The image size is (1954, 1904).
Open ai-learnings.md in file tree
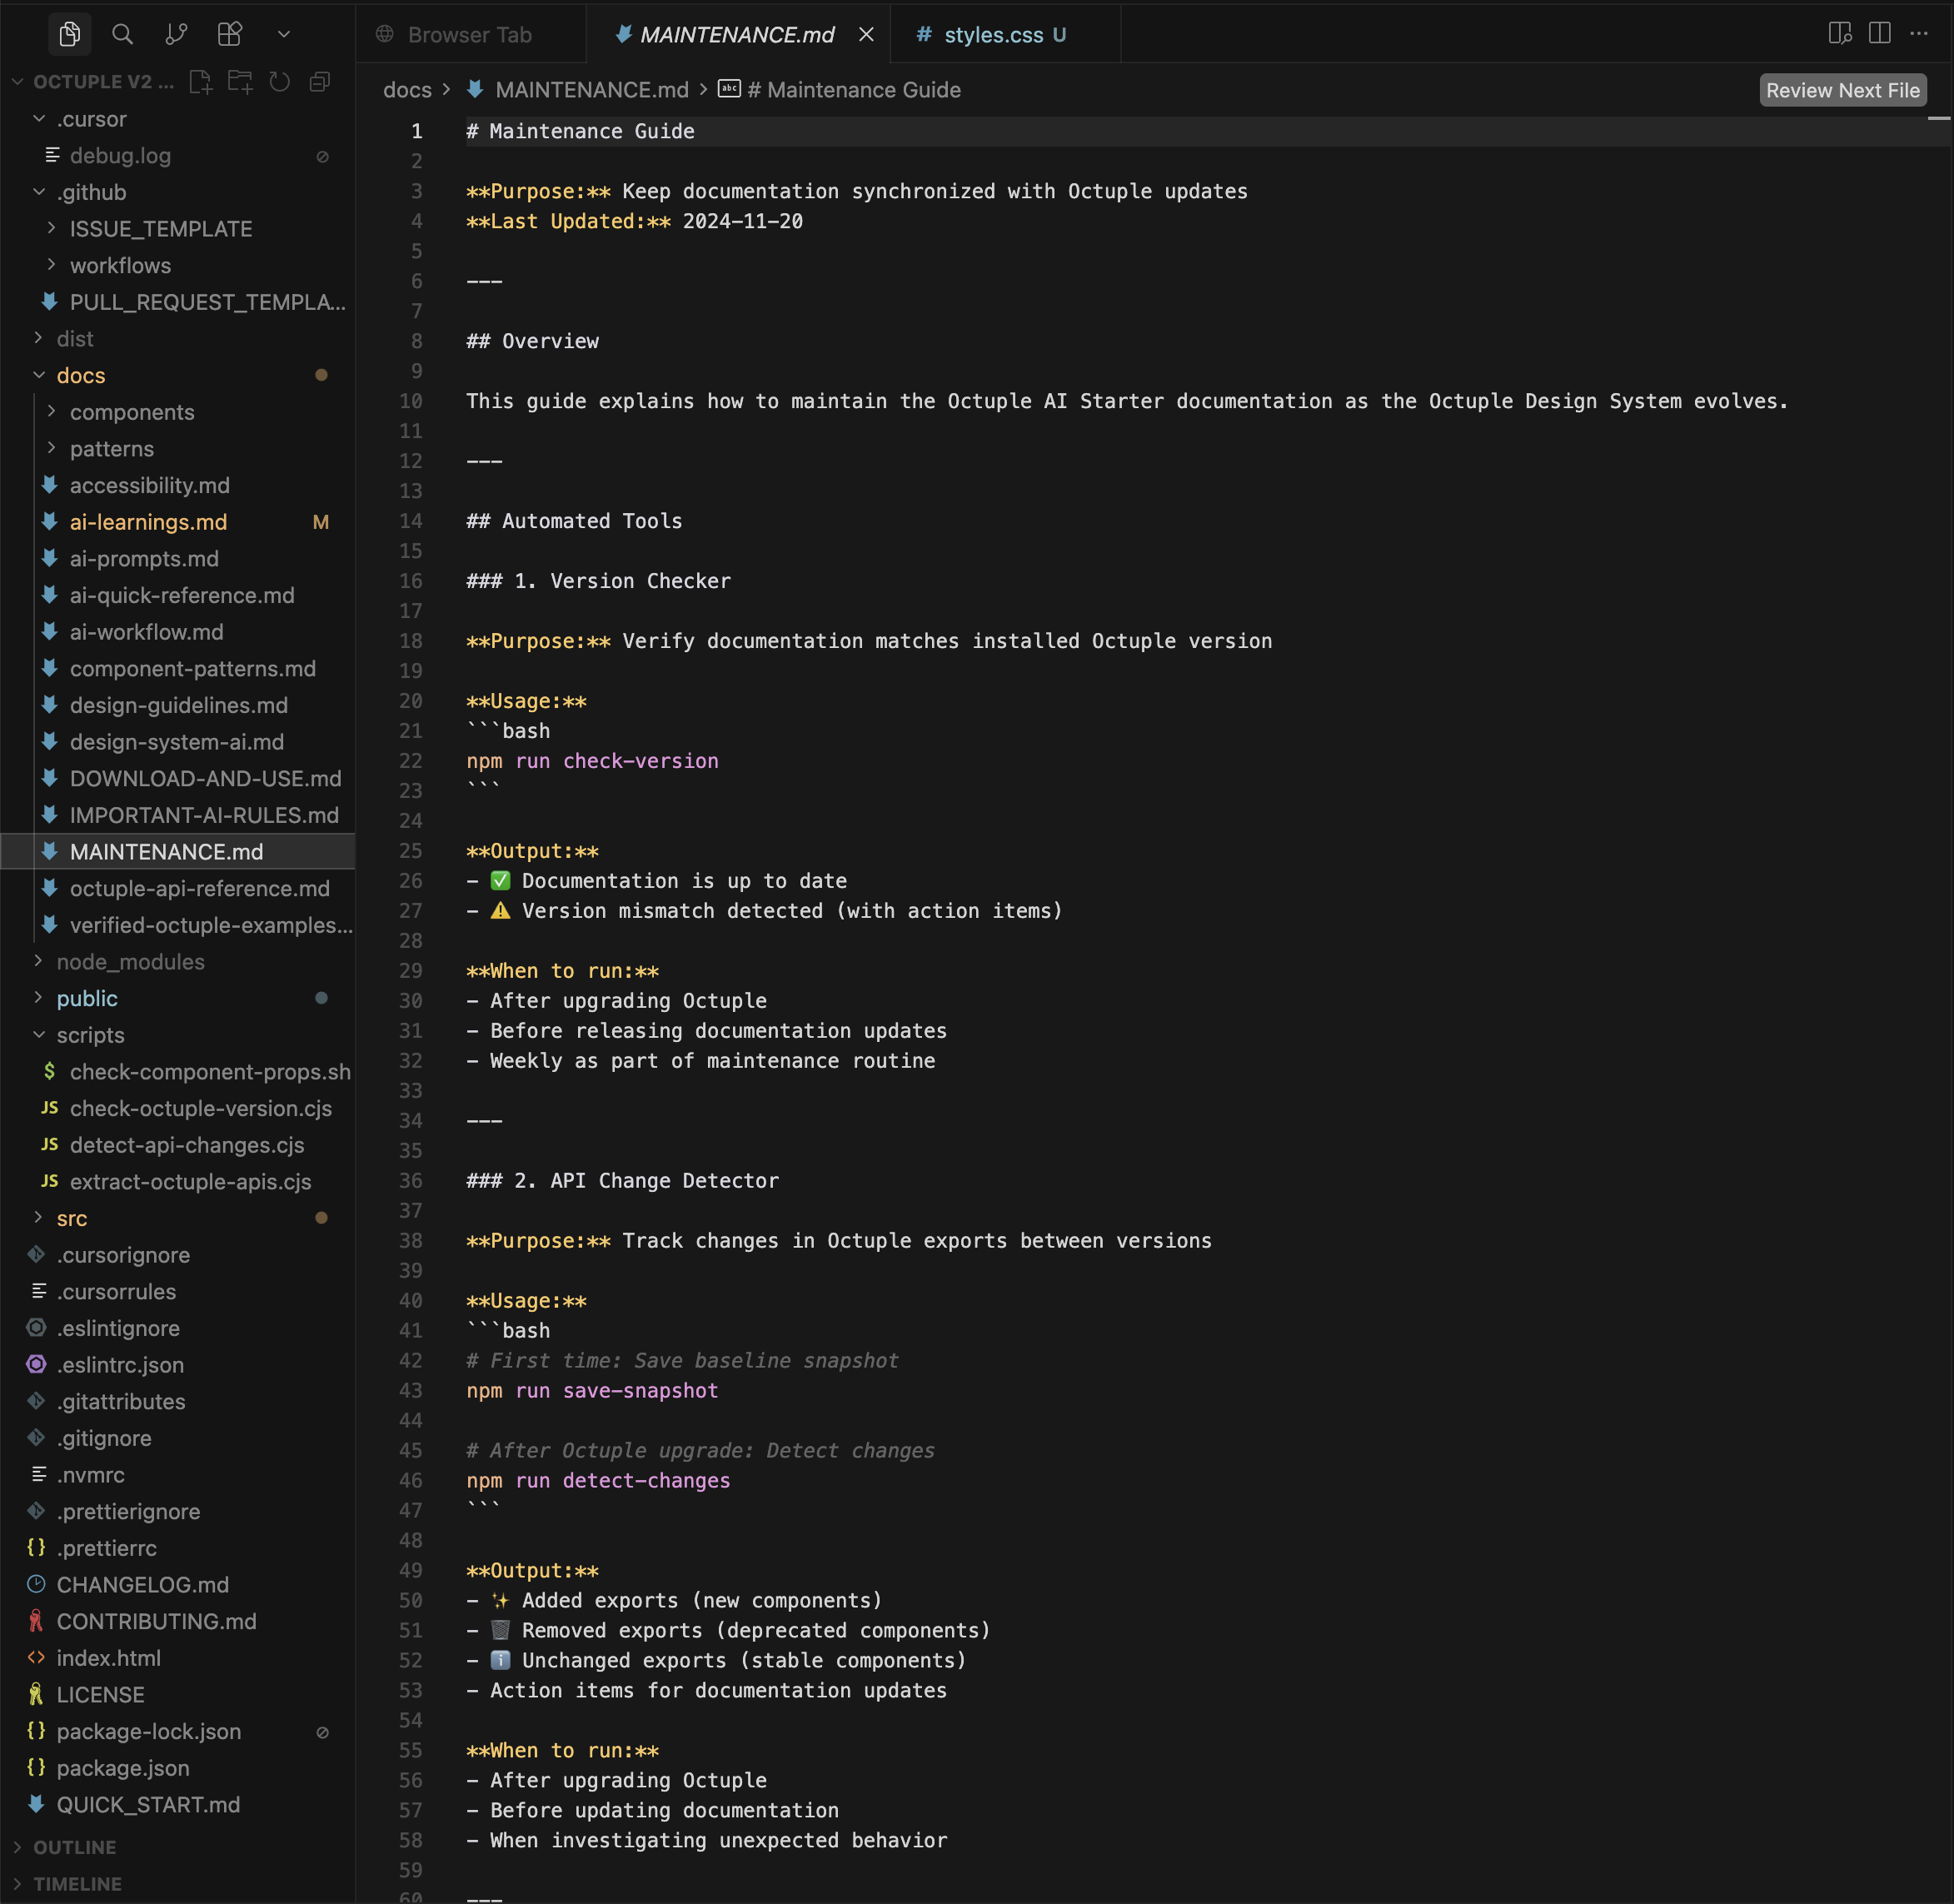point(148,522)
